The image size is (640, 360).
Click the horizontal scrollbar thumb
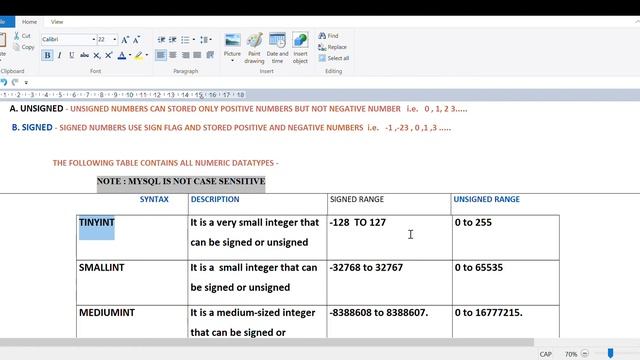click(x=267, y=342)
